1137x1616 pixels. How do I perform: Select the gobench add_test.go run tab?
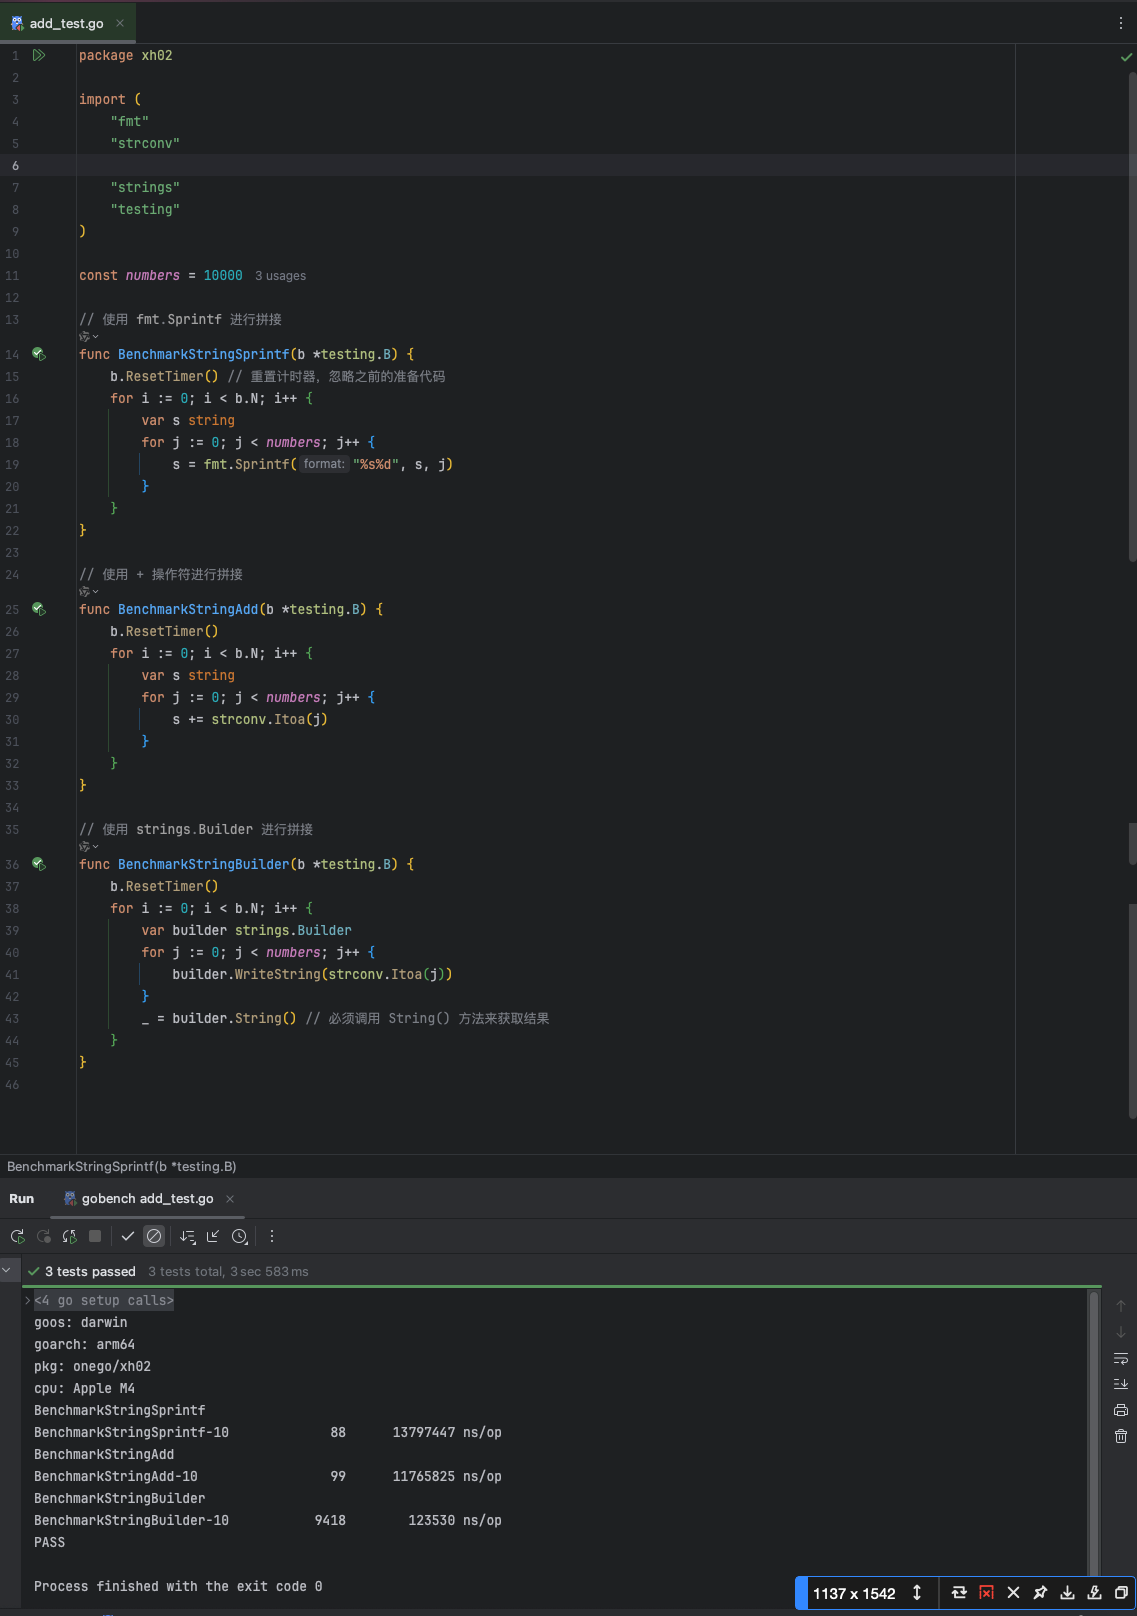[147, 1198]
